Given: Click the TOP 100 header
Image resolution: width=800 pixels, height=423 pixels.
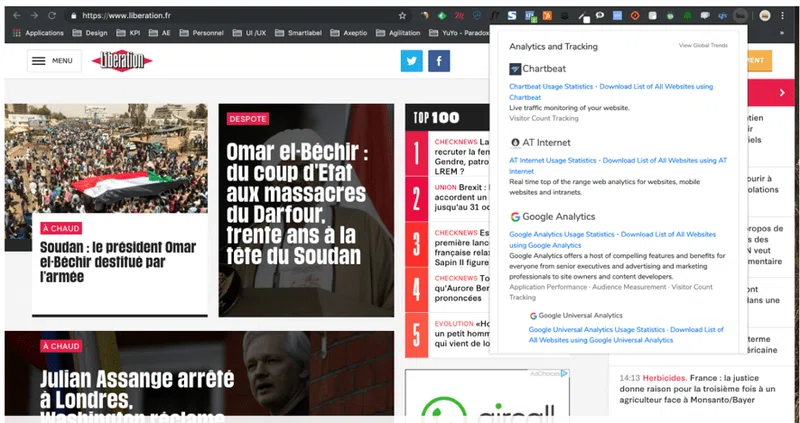Looking at the screenshot, I should (447, 118).
